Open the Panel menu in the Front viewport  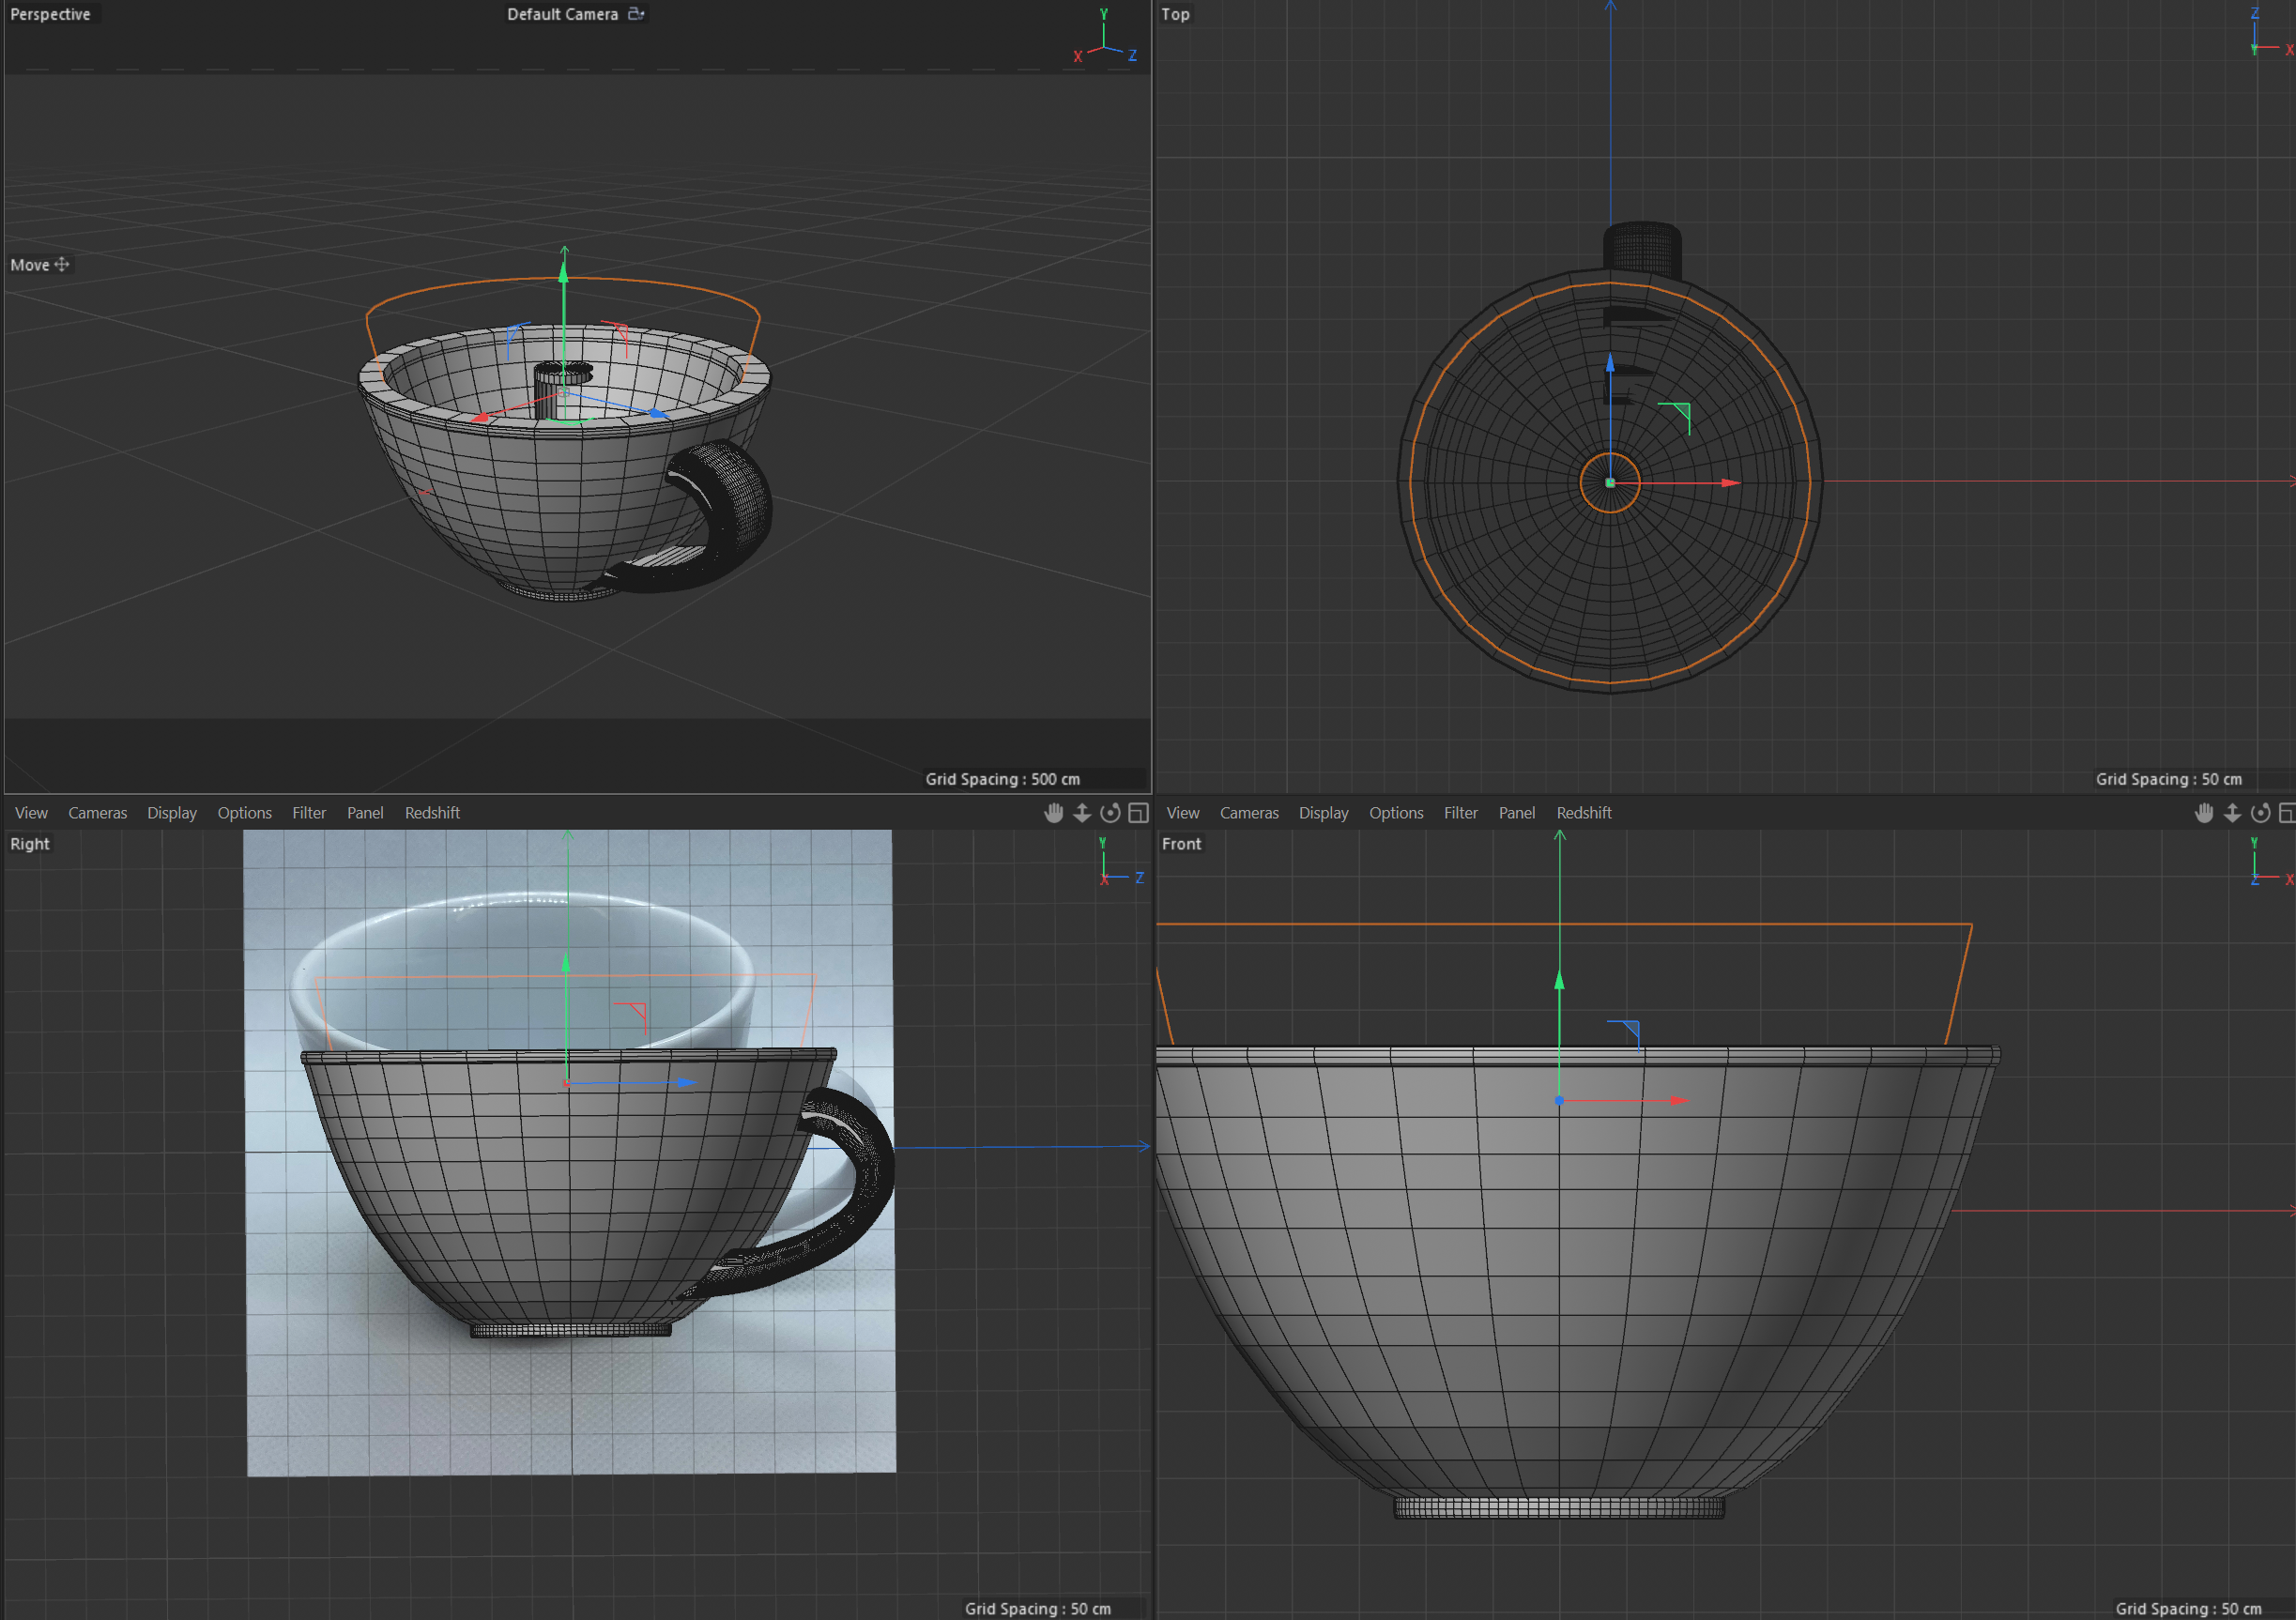pyautogui.click(x=1517, y=813)
